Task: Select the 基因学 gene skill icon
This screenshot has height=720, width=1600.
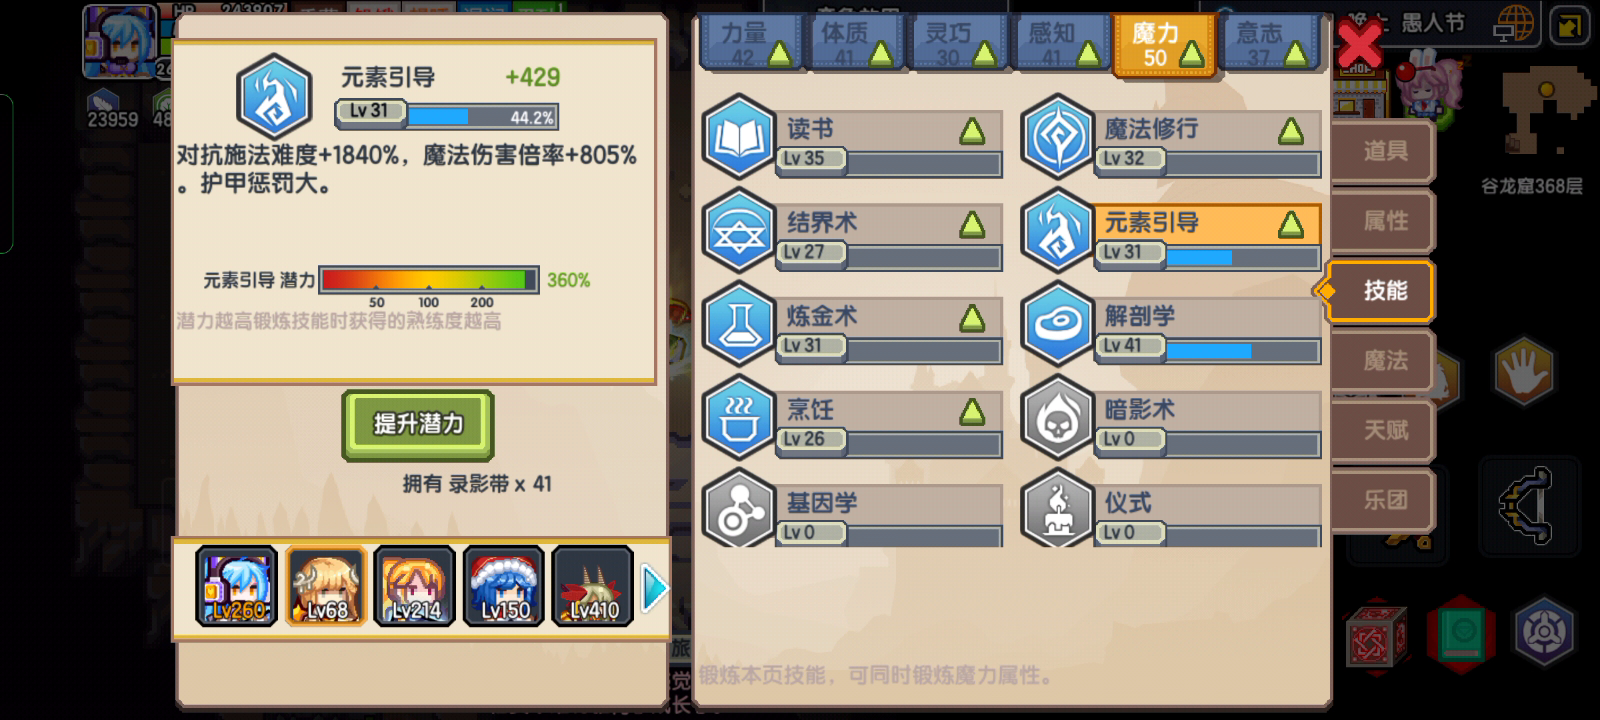Action: pos(739,508)
